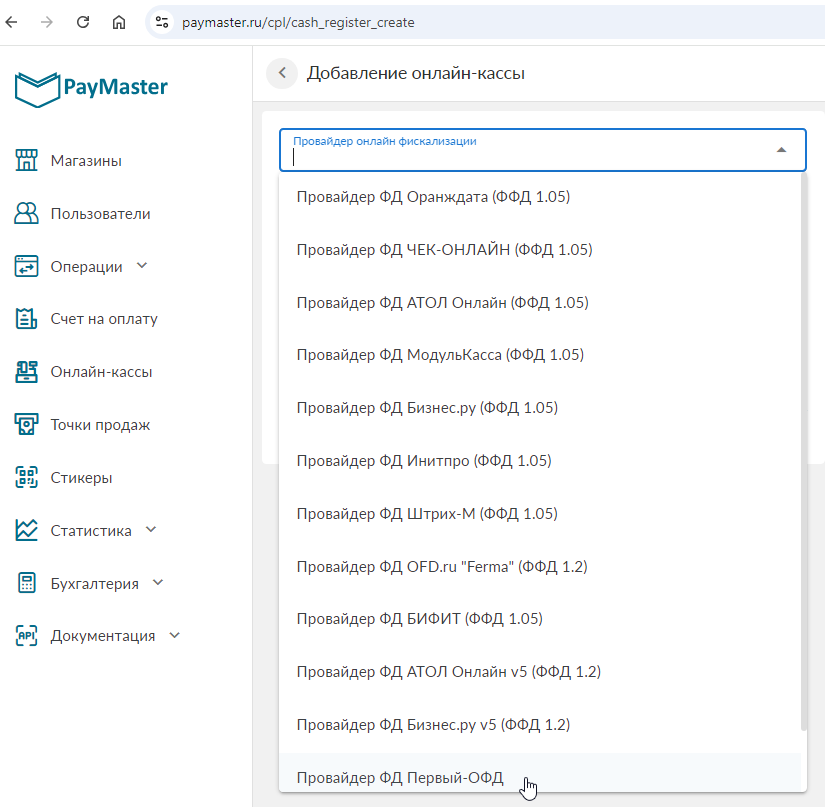Open the browser home page
Viewport: 825px width, 807px height.
coord(119,22)
